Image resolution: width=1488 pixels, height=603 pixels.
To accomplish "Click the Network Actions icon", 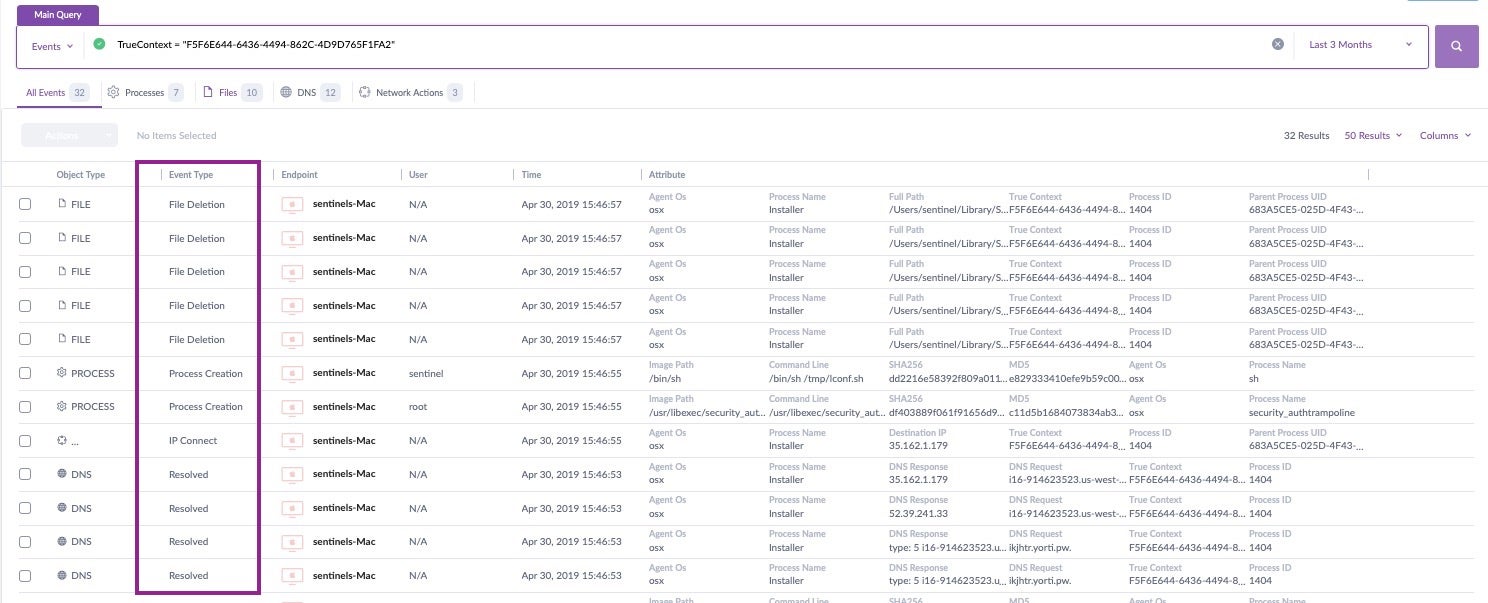I will (365, 92).
